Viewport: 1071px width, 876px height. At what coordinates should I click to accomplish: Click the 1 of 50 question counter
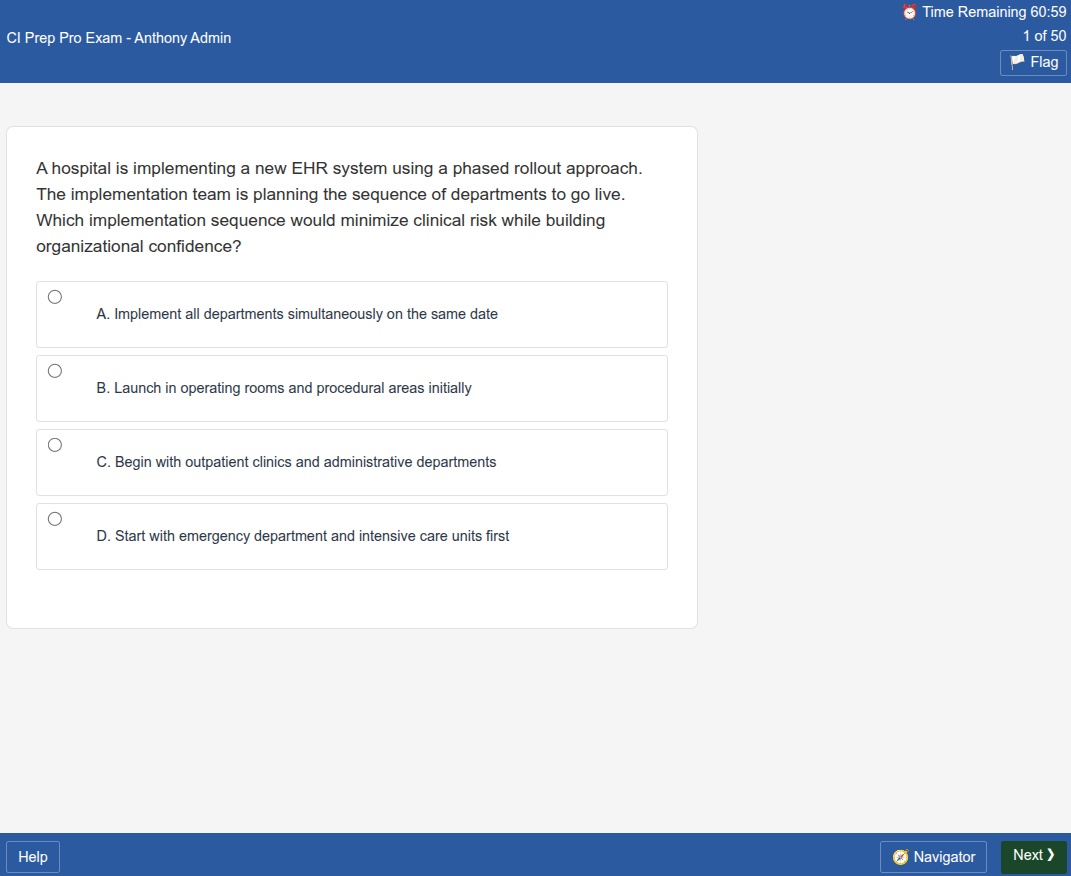pos(1044,36)
